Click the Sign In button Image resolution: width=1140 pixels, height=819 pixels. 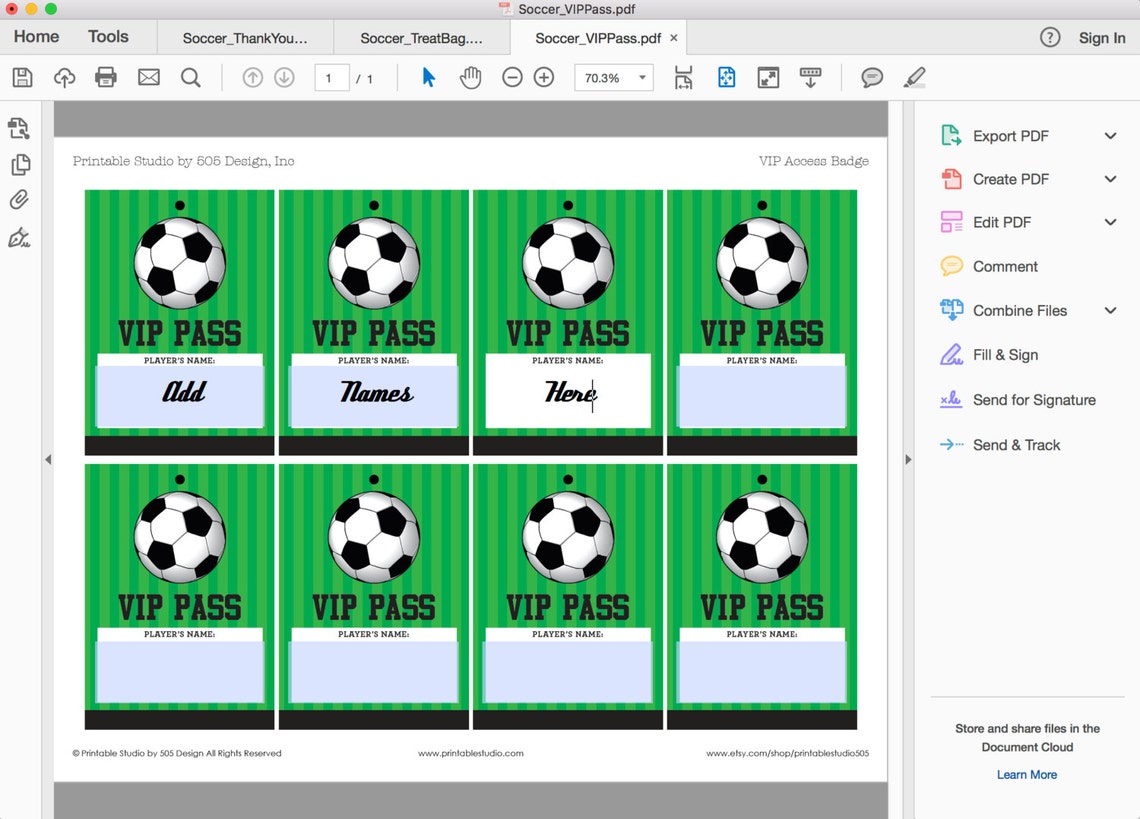click(x=1101, y=38)
